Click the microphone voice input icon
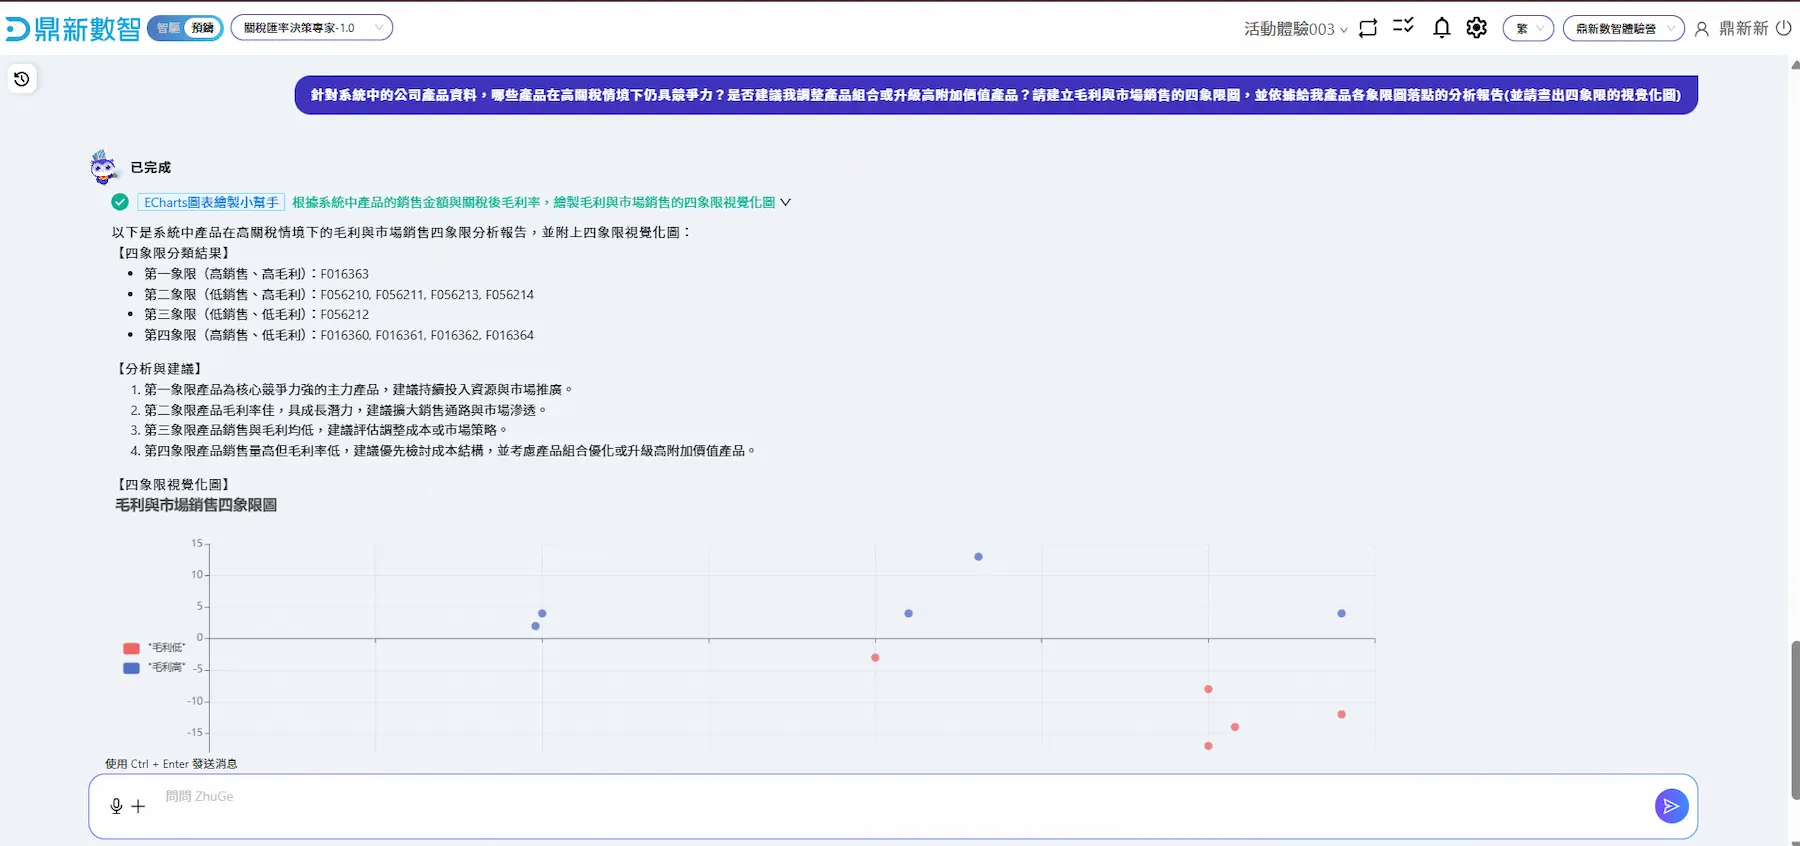The height and width of the screenshot is (846, 1800). [116, 806]
